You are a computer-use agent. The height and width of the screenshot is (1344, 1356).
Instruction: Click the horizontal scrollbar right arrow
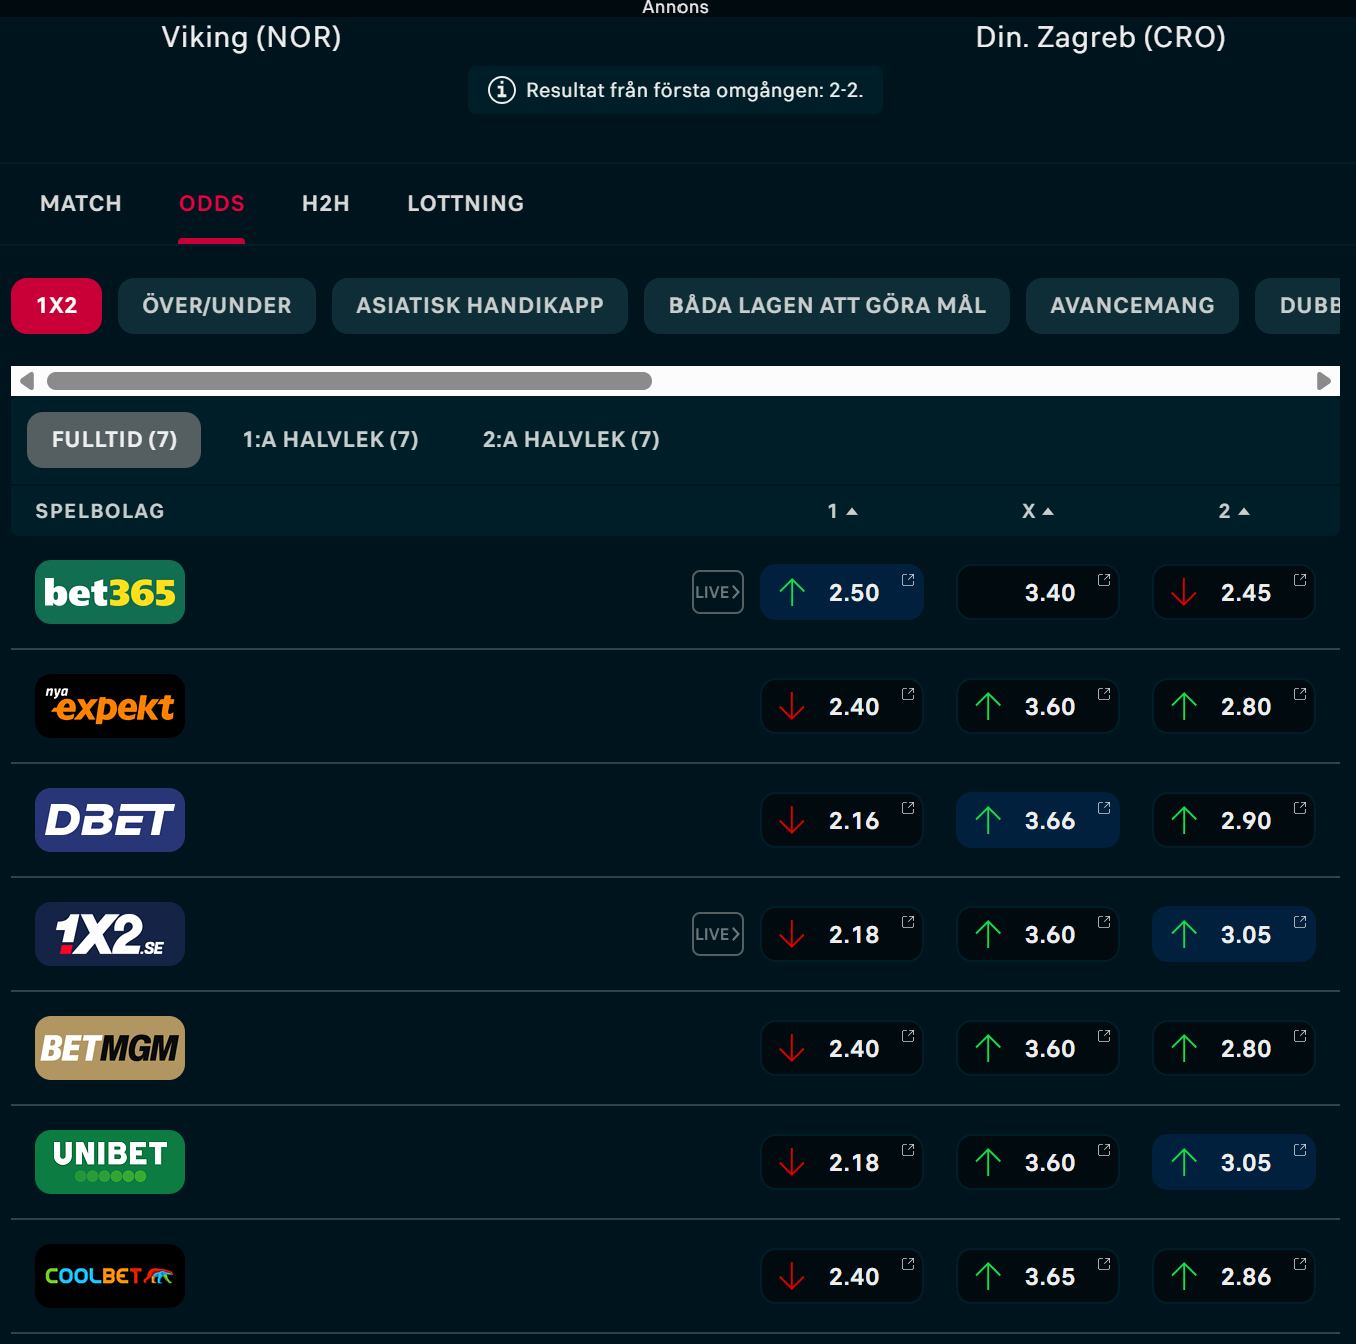click(x=1324, y=381)
